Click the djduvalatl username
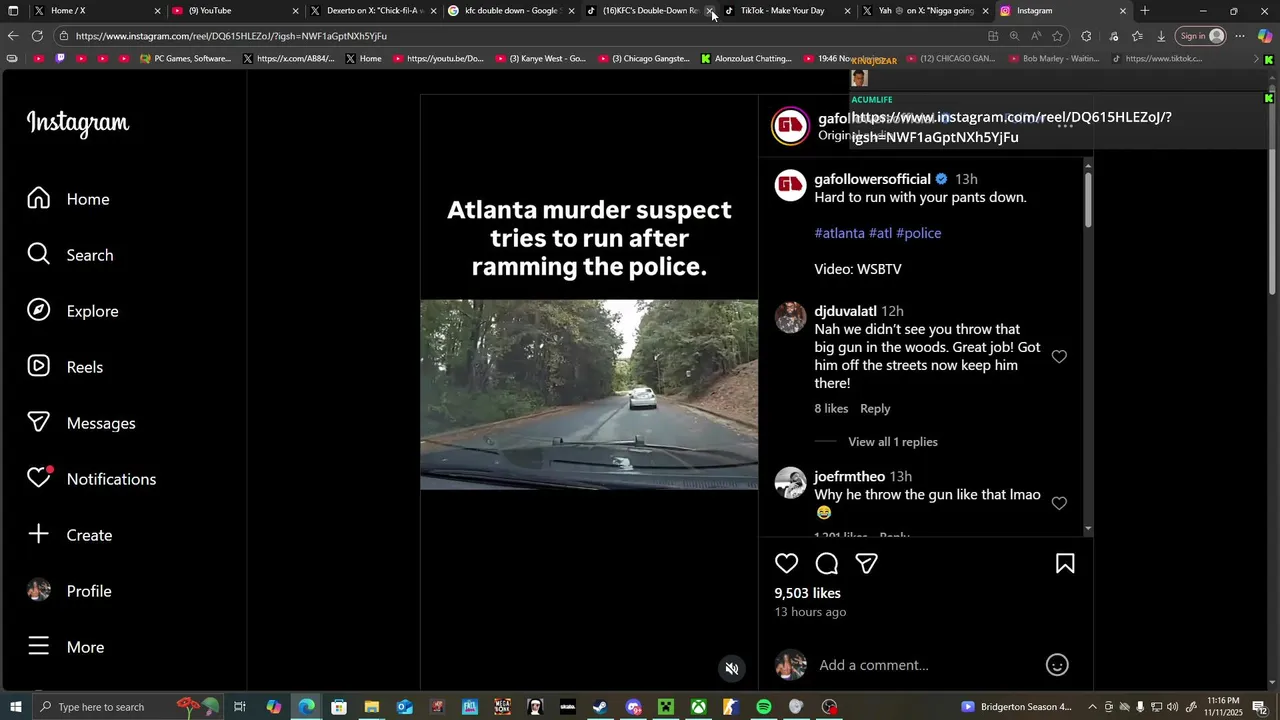1280x720 pixels. 845,311
